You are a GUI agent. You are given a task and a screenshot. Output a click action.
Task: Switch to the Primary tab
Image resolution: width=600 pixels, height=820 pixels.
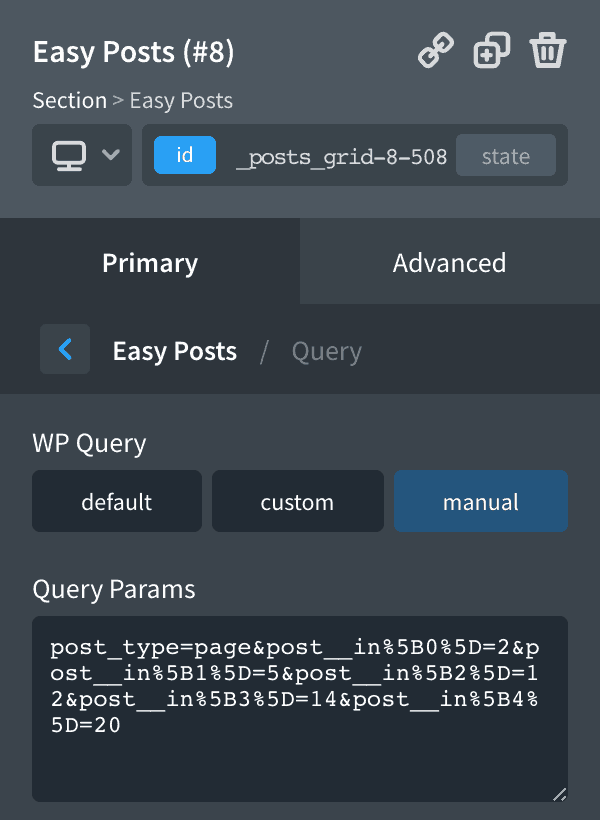[x=150, y=261]
